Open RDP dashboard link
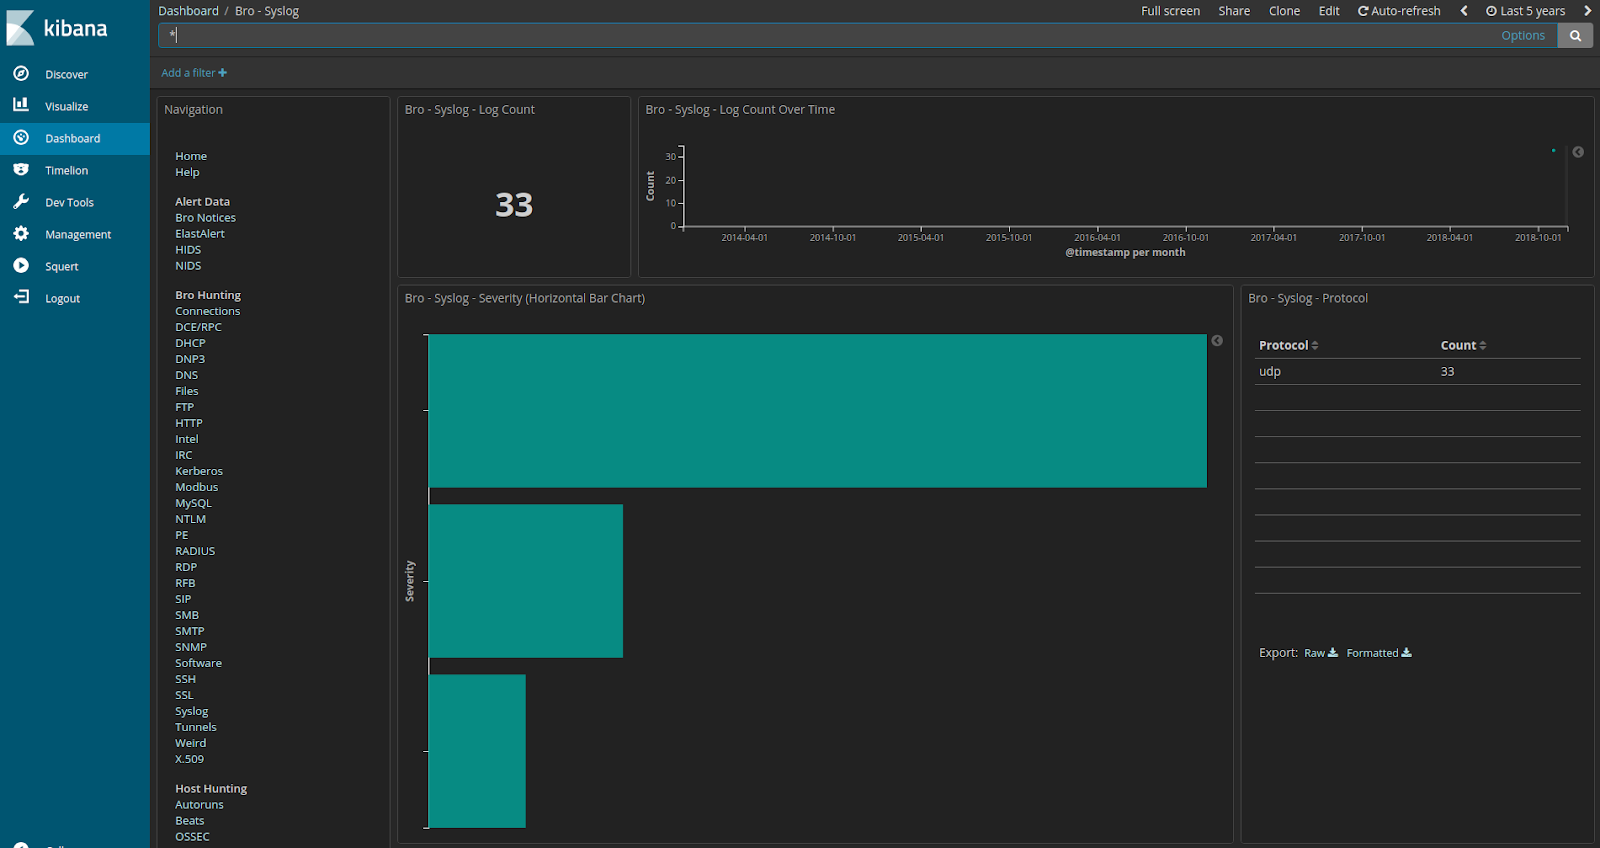Image resolution: width=1600 pixels, height=848 pixels. (185, 567)
